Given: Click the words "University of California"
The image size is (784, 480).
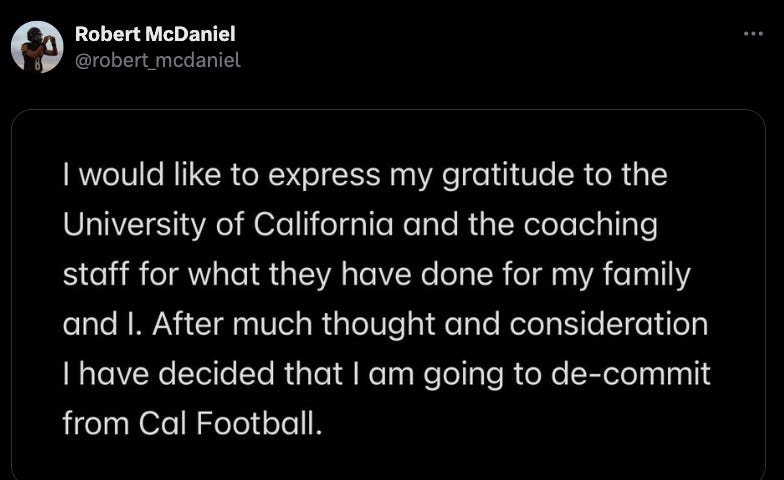Looking at the screenshot, I should (x=174, y=225).
